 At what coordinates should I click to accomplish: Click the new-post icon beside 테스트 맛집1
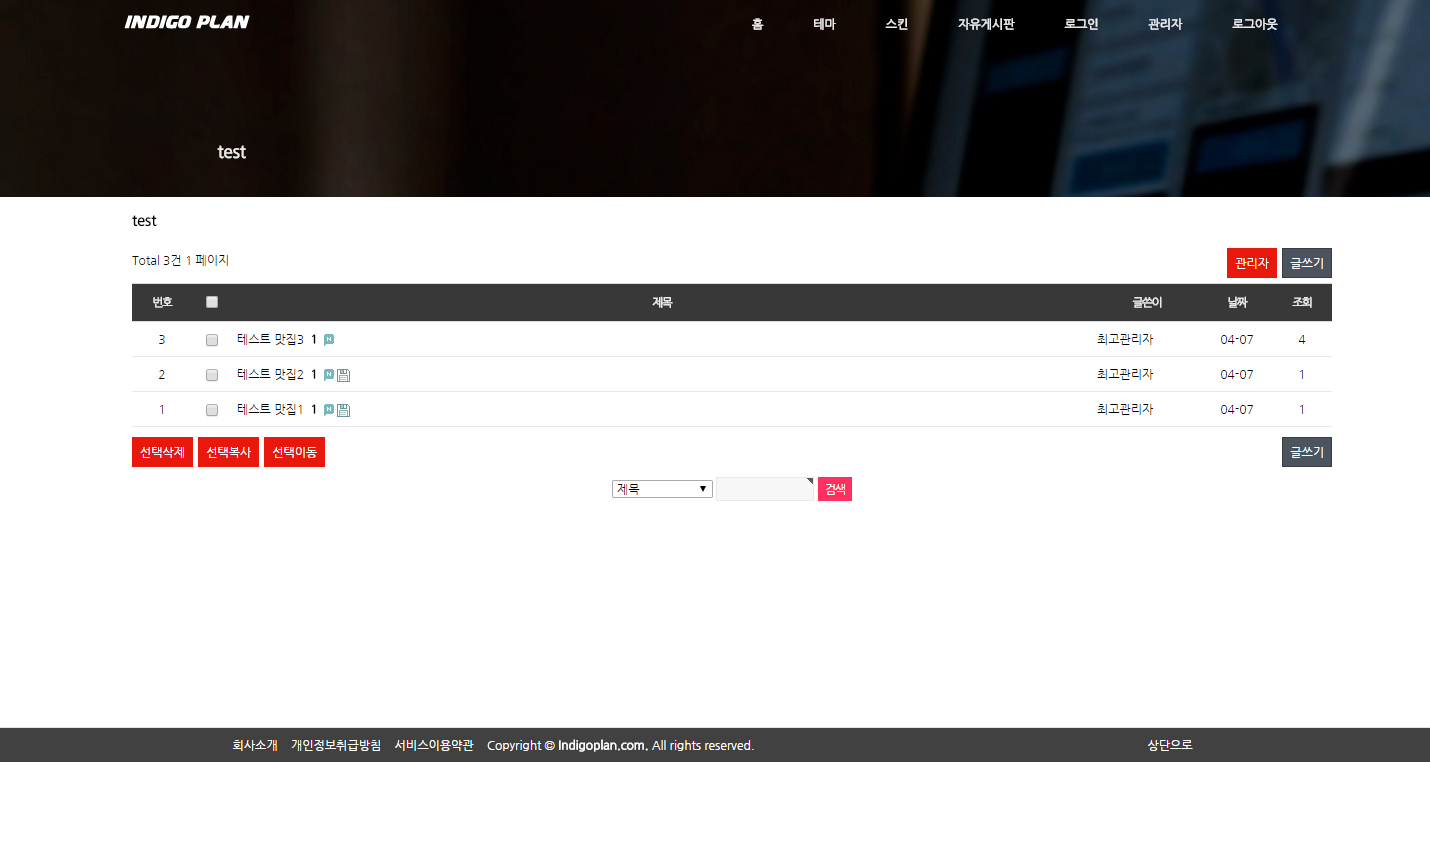(329, 410)
